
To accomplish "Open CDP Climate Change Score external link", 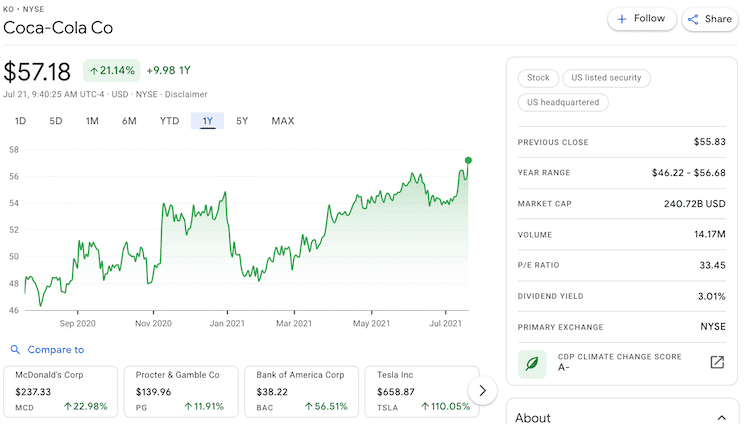I will [717, 362].
